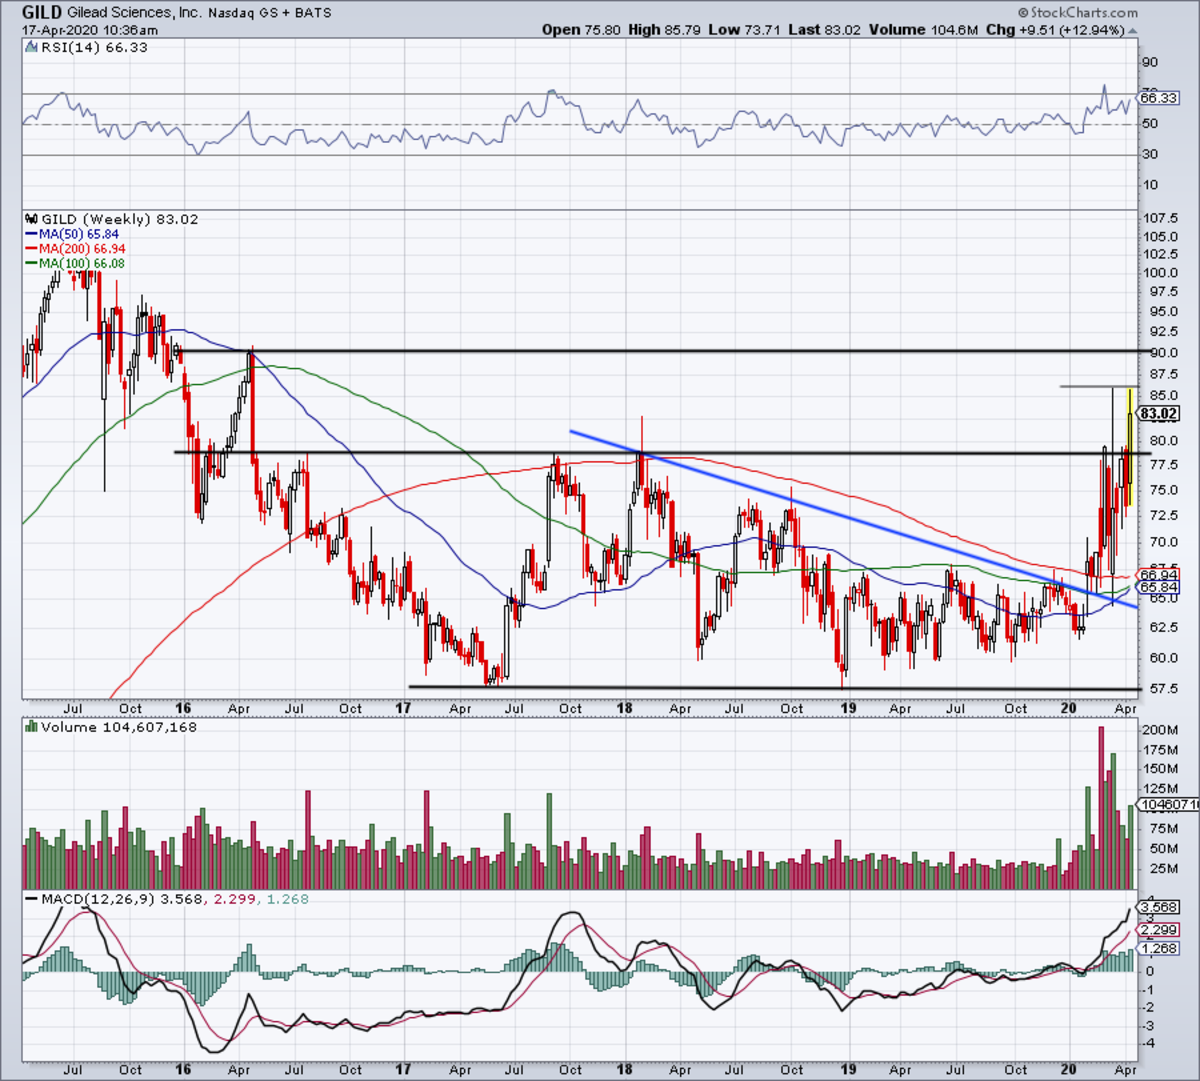
Task: Click the candlestick icon beside GILD (Weekly)
Action: [31, 219]
